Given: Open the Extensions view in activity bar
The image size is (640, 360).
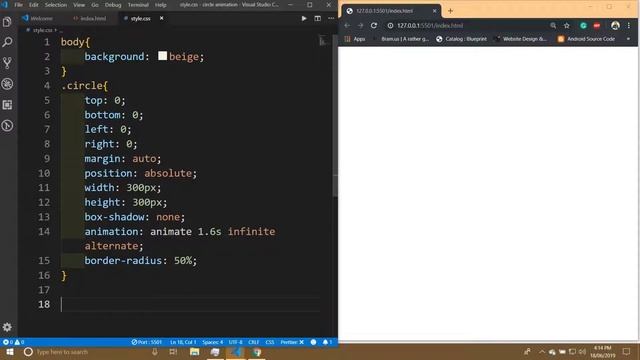Looking at the screenshot, I should (x=7, y=105).
